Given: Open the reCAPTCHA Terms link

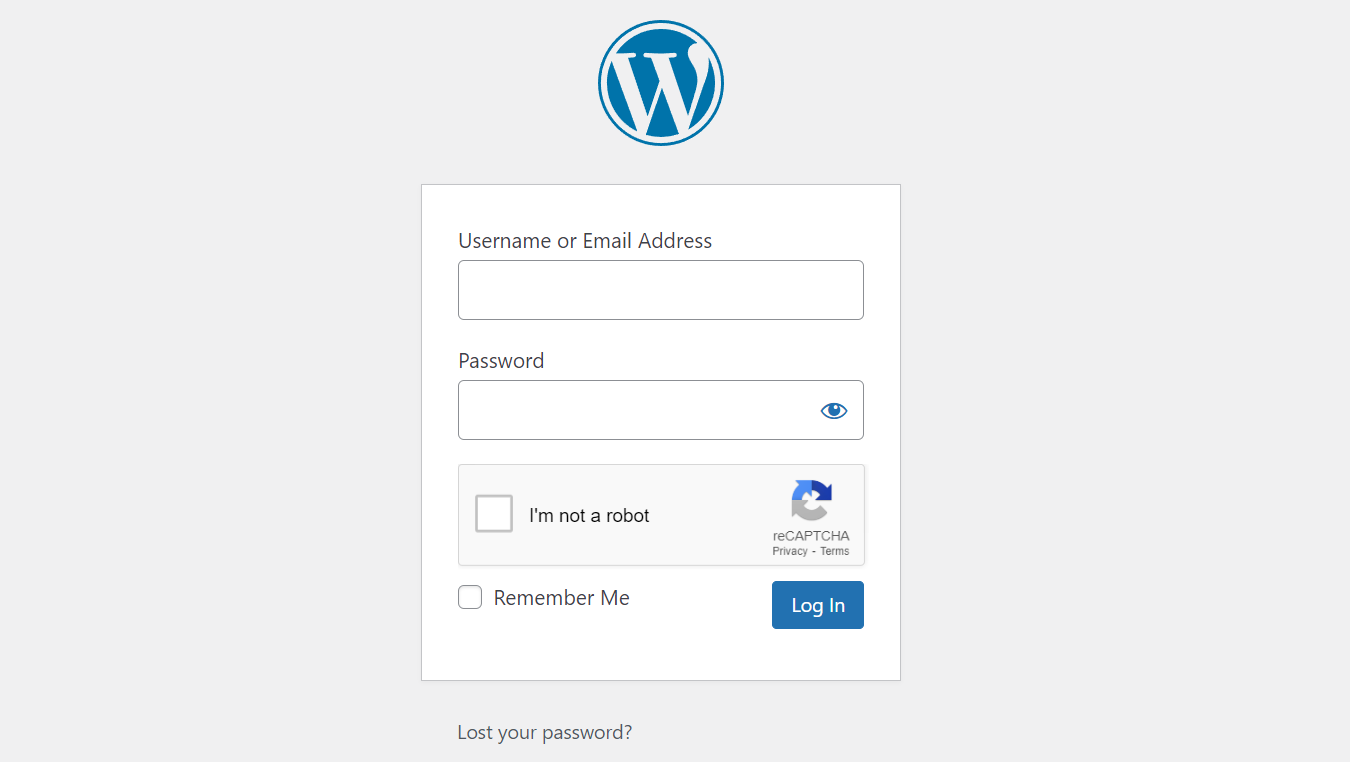Looking at the screenshot, I should click(834, 550).
